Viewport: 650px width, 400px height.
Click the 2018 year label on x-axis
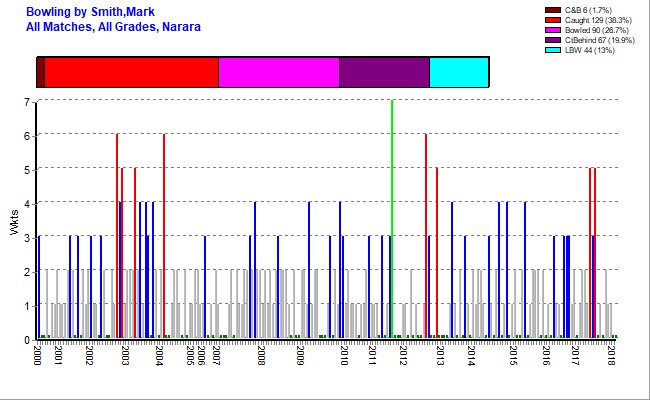click(611, 357)
